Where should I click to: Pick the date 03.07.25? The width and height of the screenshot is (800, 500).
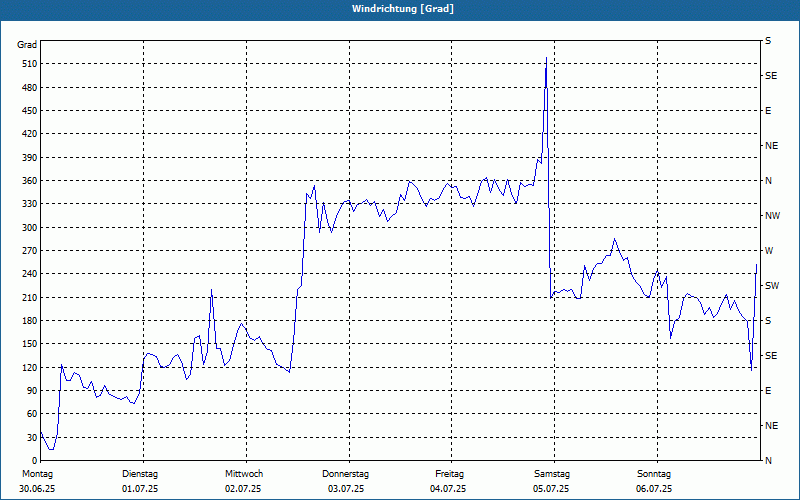[x=346, y=489]
